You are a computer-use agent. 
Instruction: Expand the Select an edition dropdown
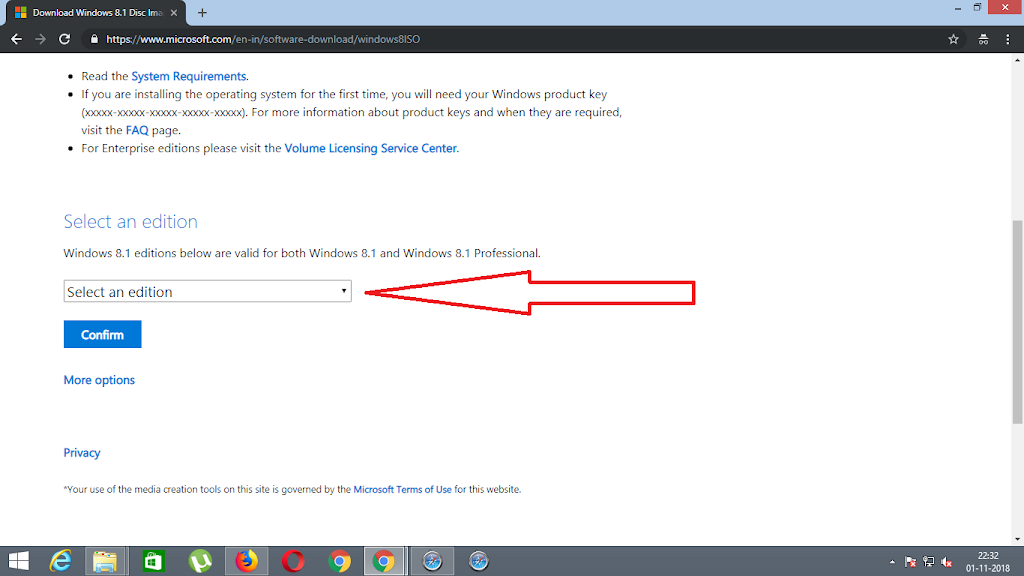[x=207, y=292]
